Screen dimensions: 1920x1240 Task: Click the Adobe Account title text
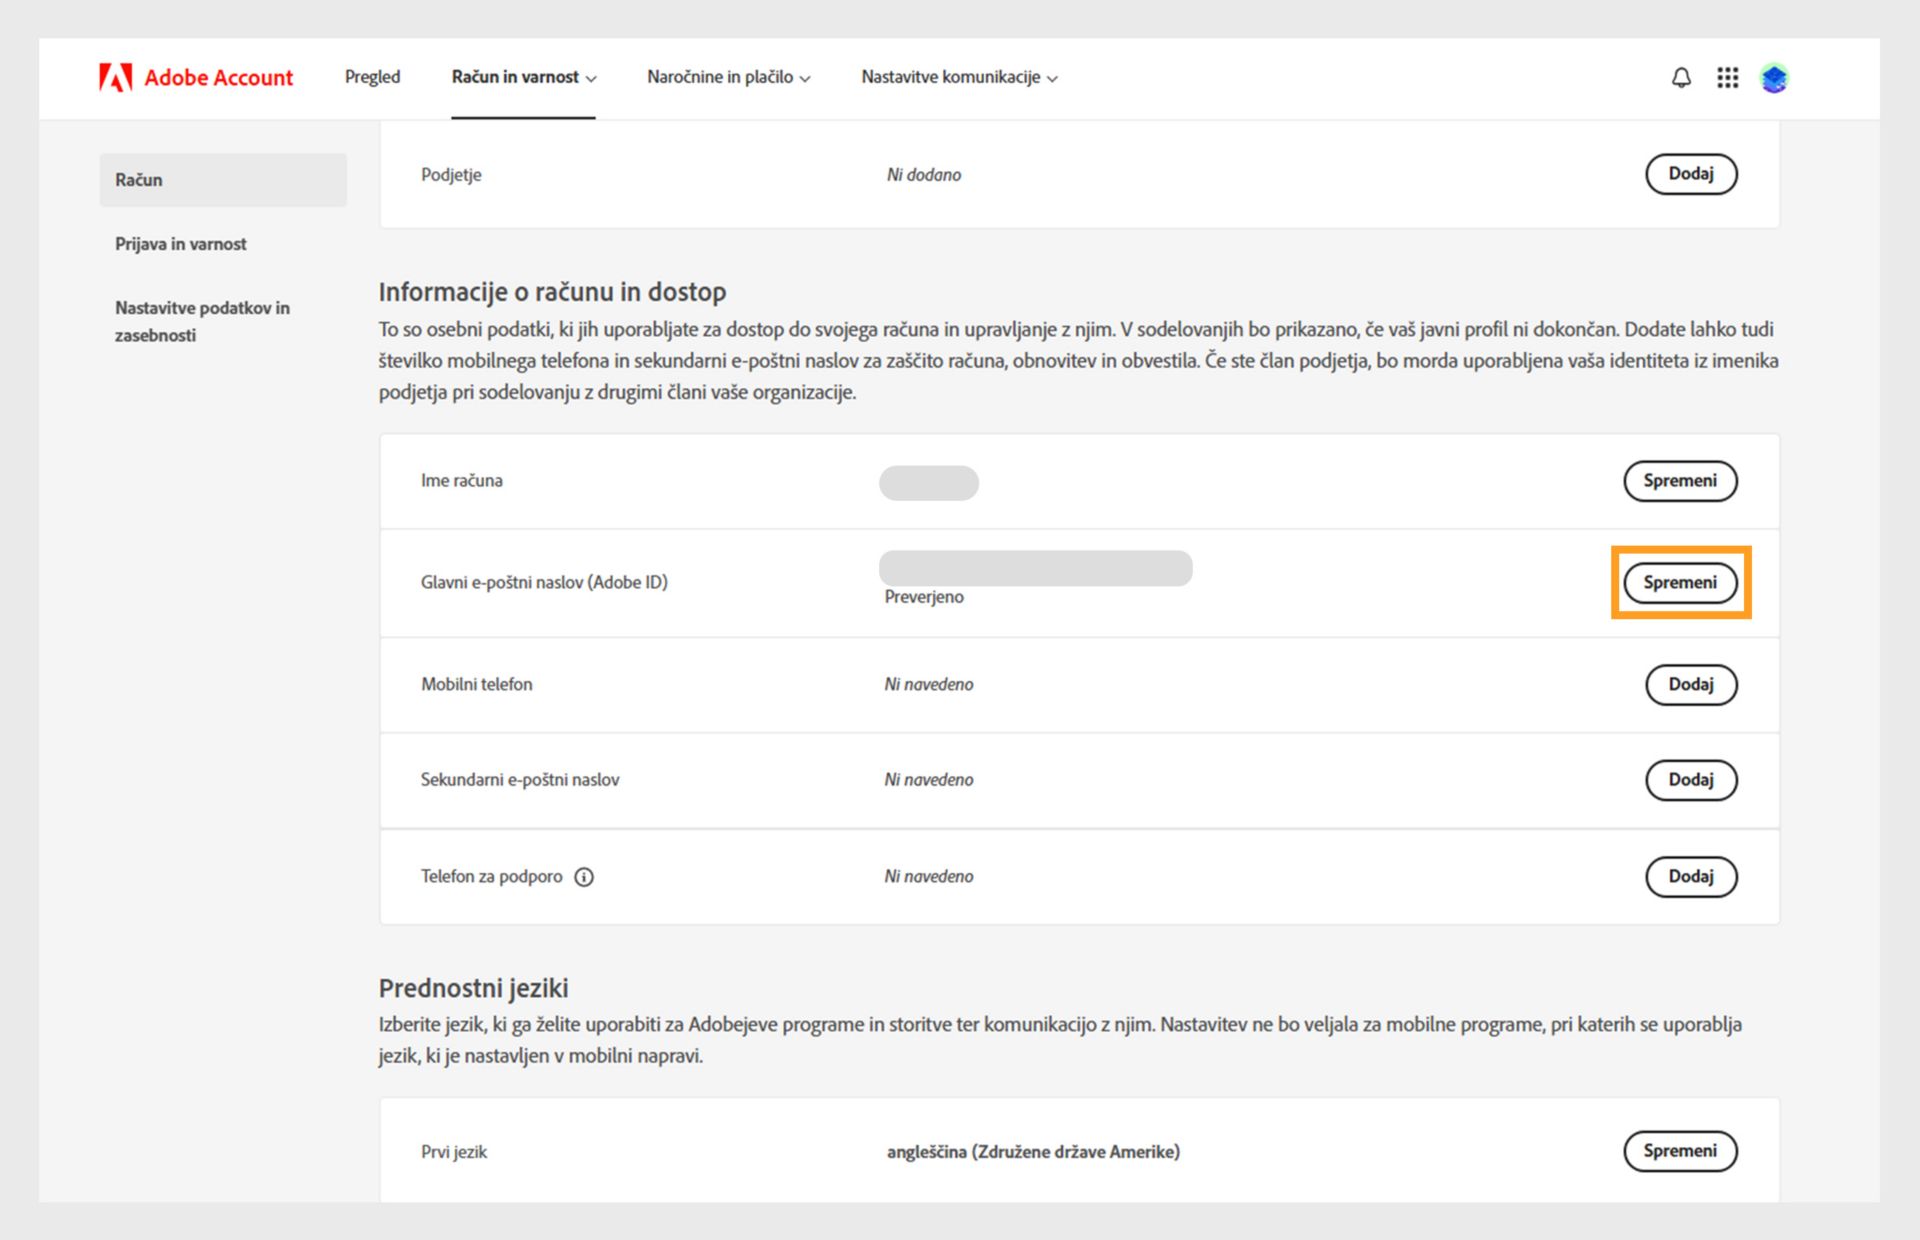(x=219, y=78)
